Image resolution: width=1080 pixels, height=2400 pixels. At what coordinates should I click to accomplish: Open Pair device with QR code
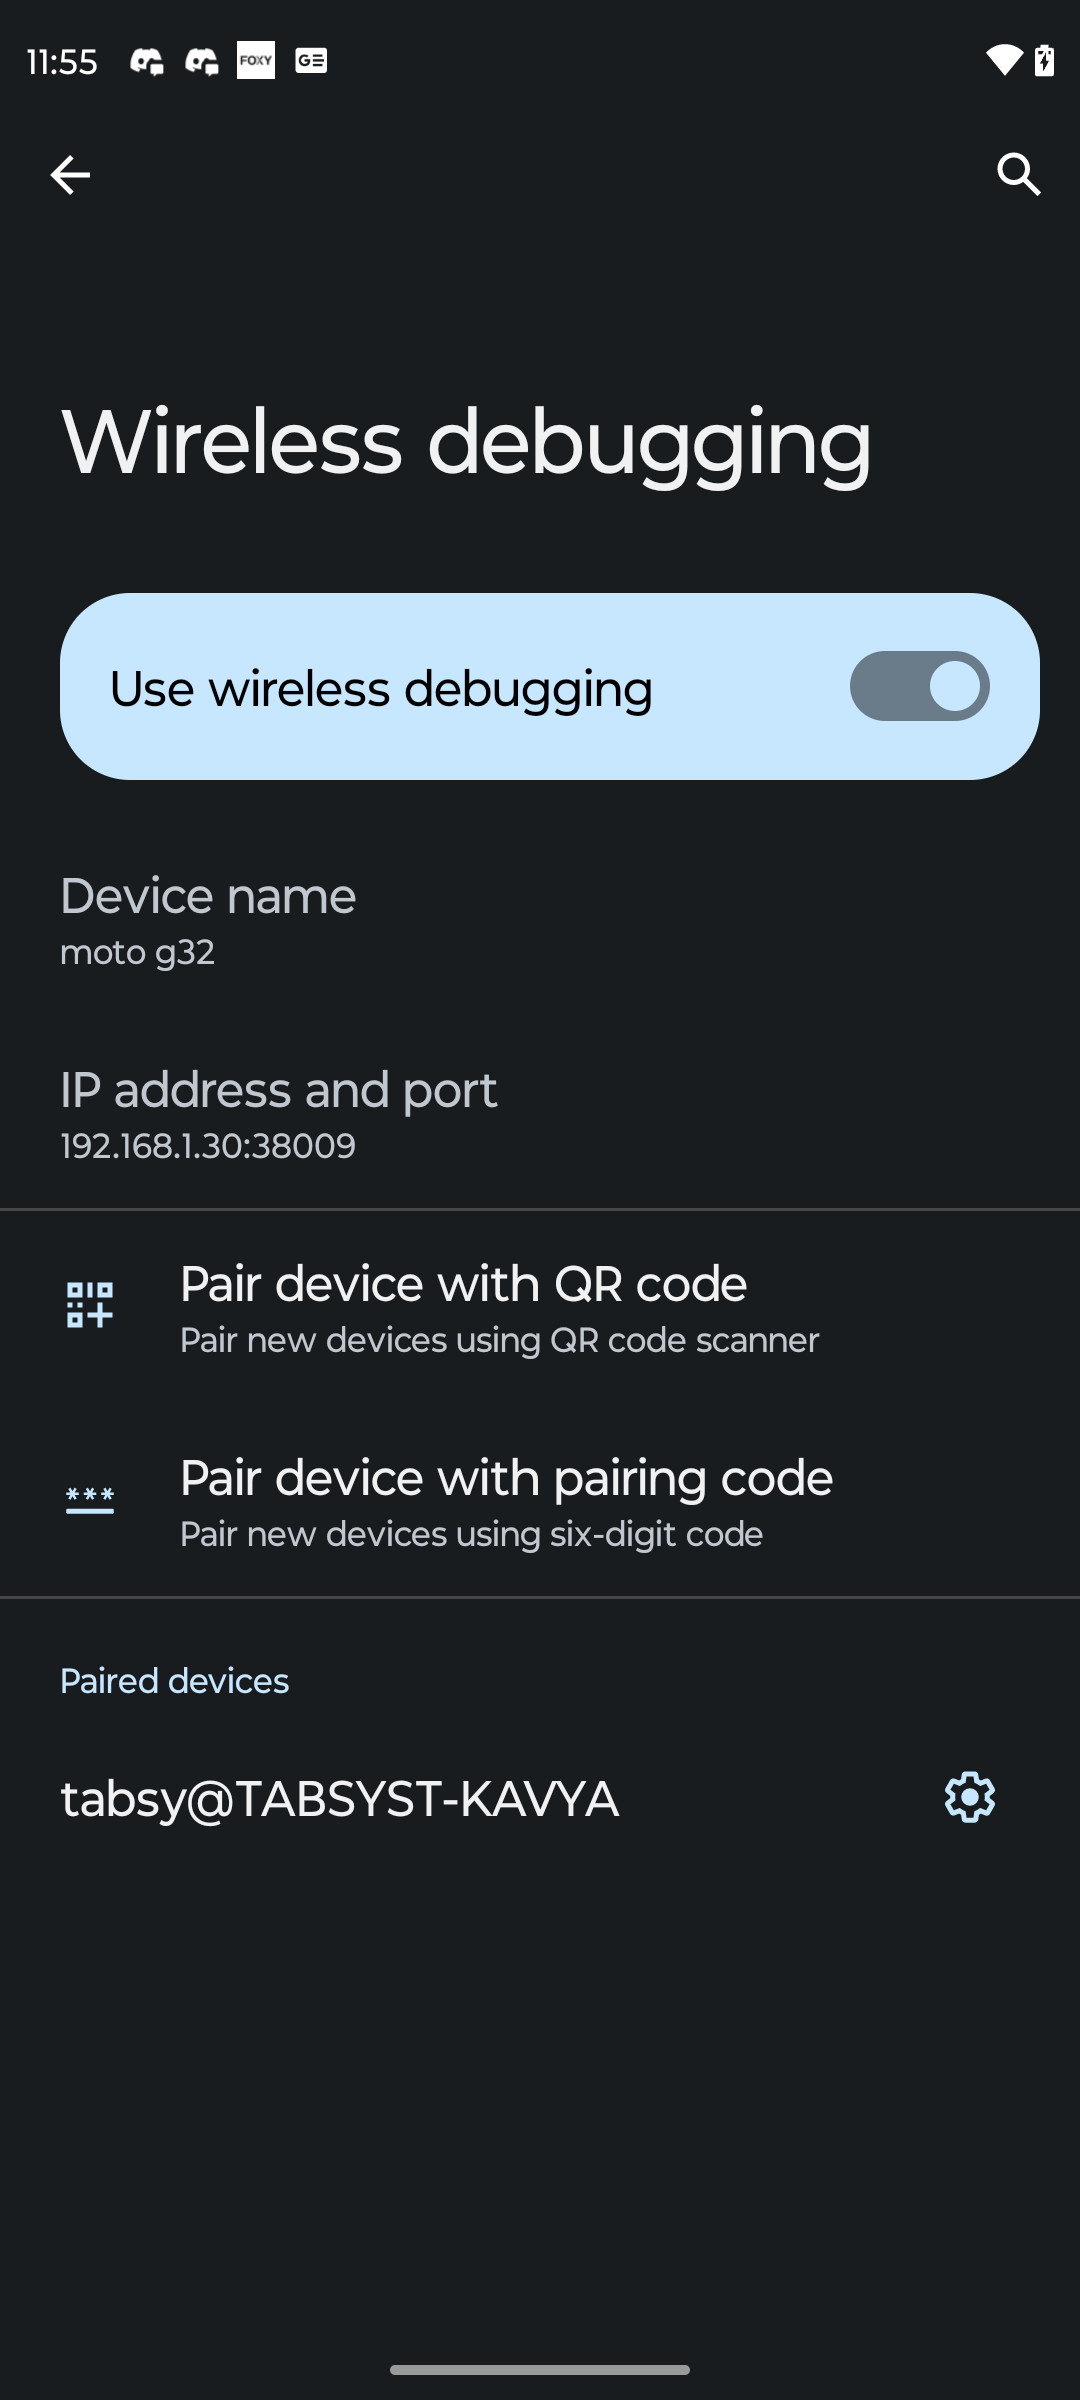point(500,1307)
